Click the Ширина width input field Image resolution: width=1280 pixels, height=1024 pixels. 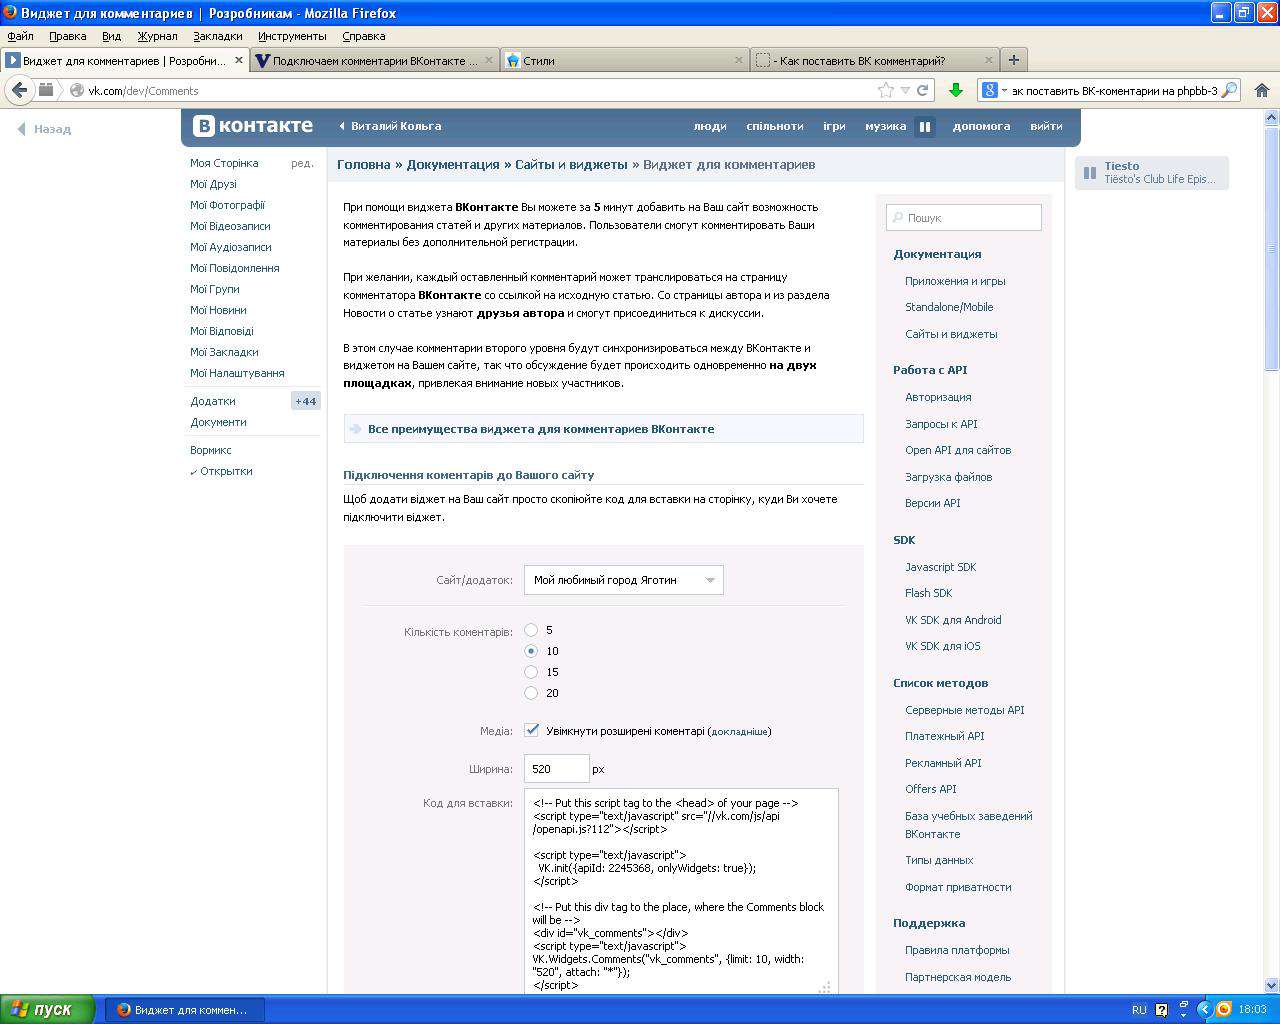[x=556, y=769]
